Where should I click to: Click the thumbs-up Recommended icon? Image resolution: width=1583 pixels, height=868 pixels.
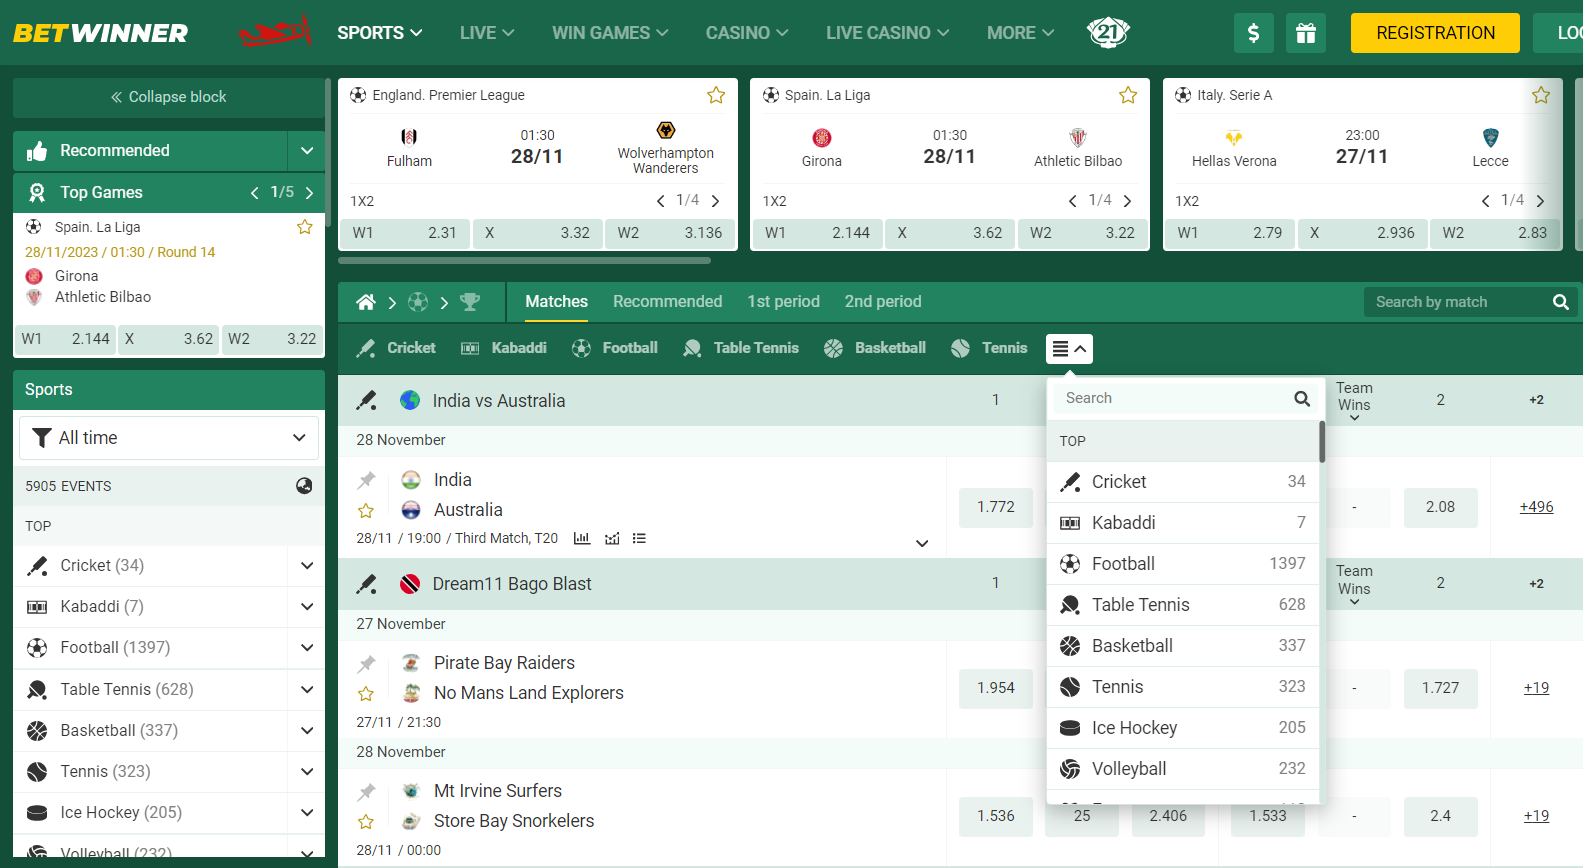[37, 151]
